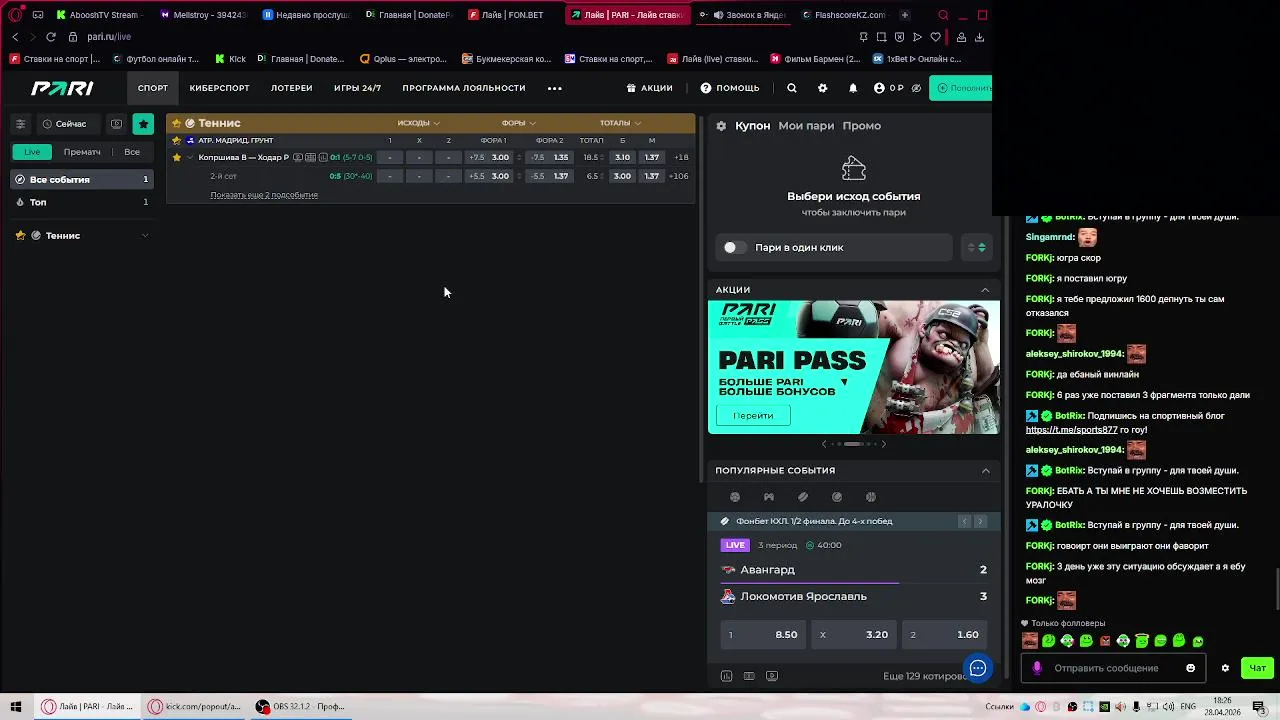Select hockey icon in popular events

803,497
